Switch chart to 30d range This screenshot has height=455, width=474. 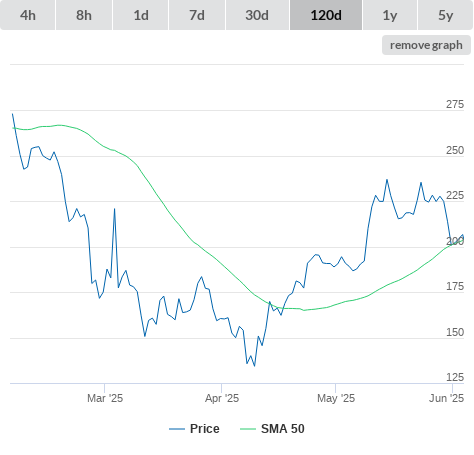click(x=257, y=15)
